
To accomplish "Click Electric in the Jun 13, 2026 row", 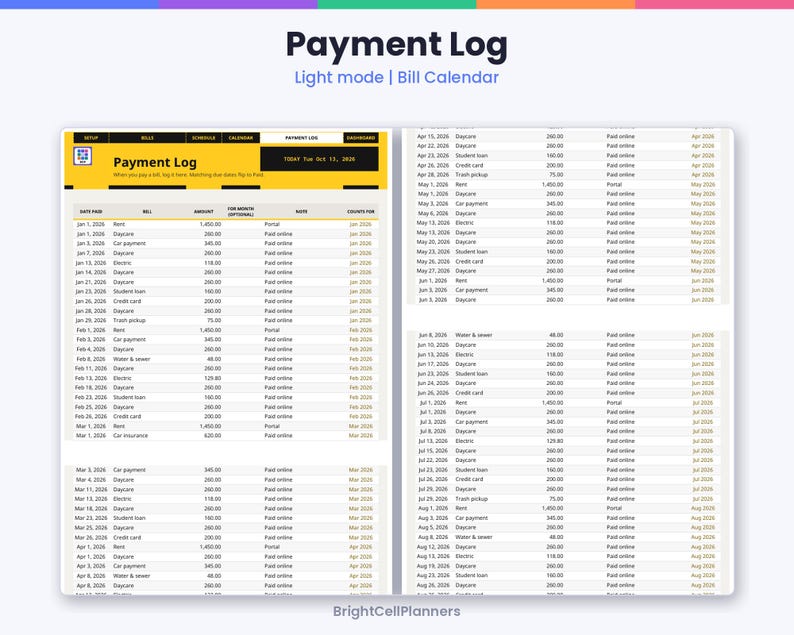I will [464, 355].
